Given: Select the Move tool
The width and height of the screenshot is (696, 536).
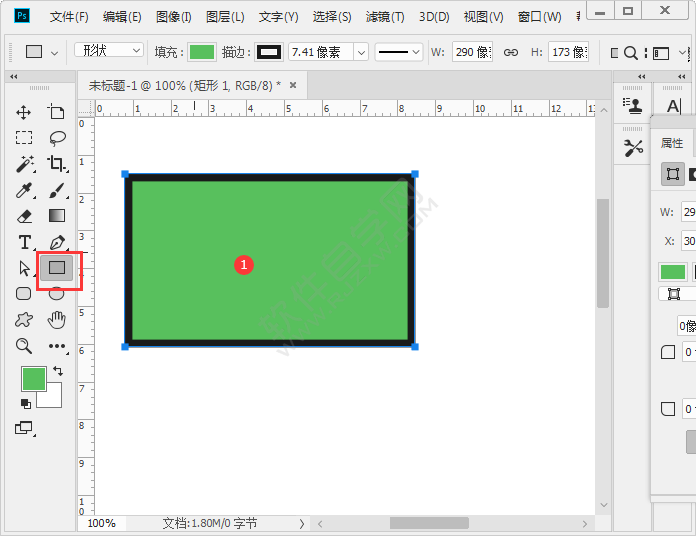Looking at the screenshot, I should point(24,112).
